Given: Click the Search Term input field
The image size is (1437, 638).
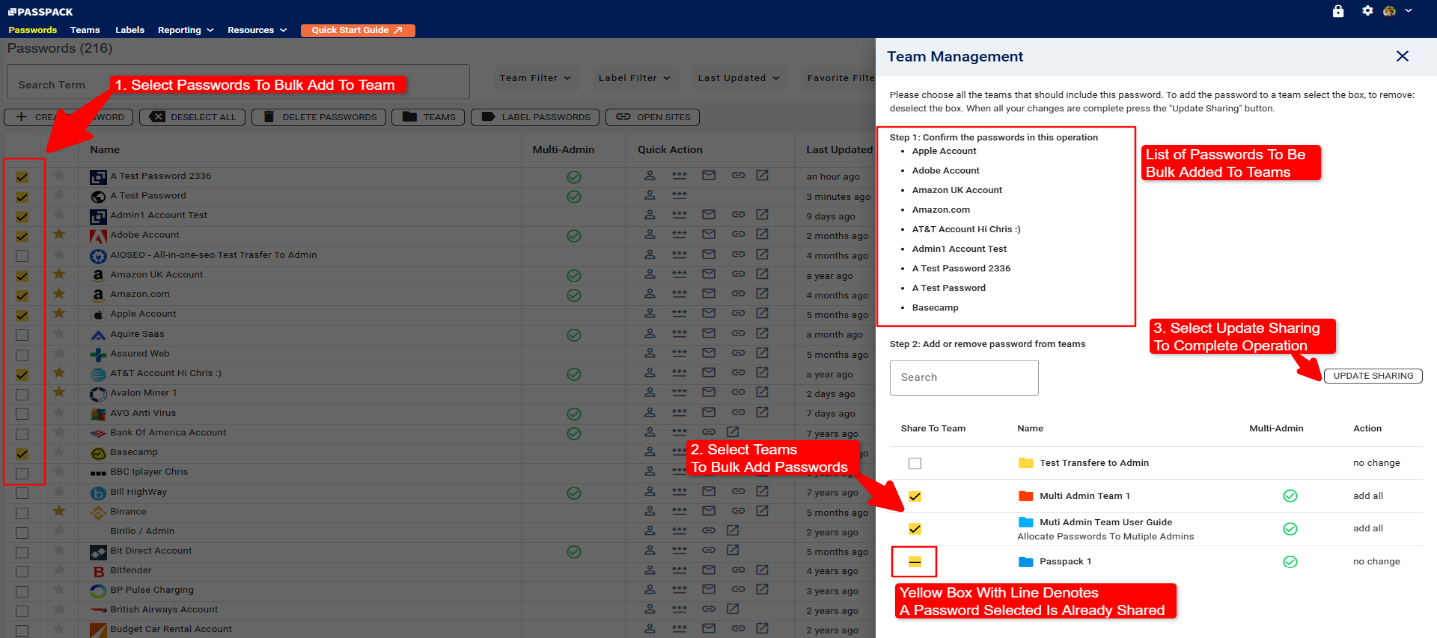Looking at the screenshot, I should (x=238, y=83).
